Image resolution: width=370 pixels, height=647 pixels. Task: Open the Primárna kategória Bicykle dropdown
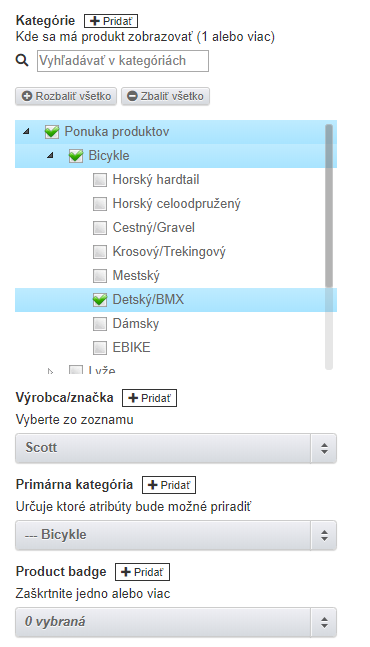176,535
